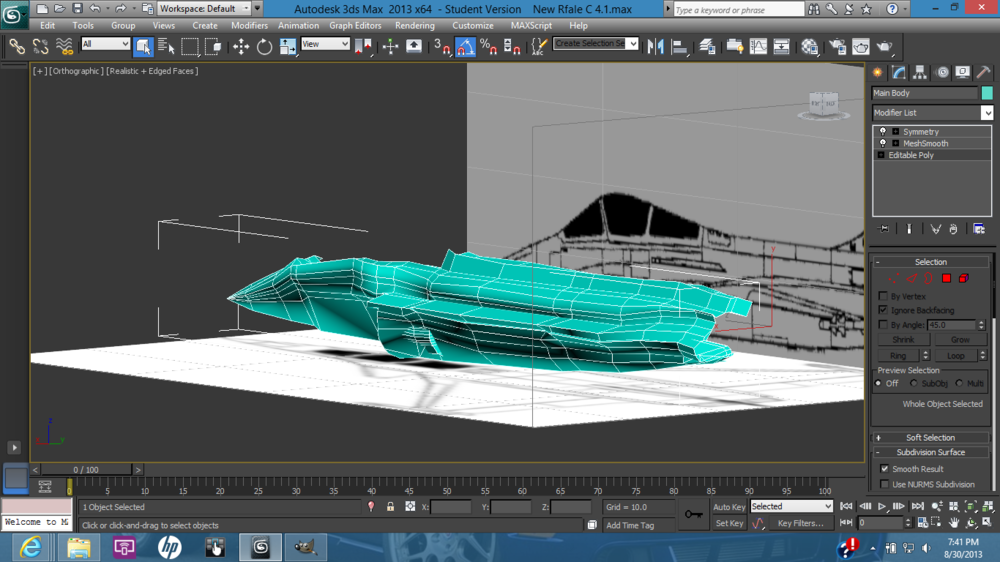Toggle the Angle Snap tool
1000x562 pixels.
coord(466,47)
